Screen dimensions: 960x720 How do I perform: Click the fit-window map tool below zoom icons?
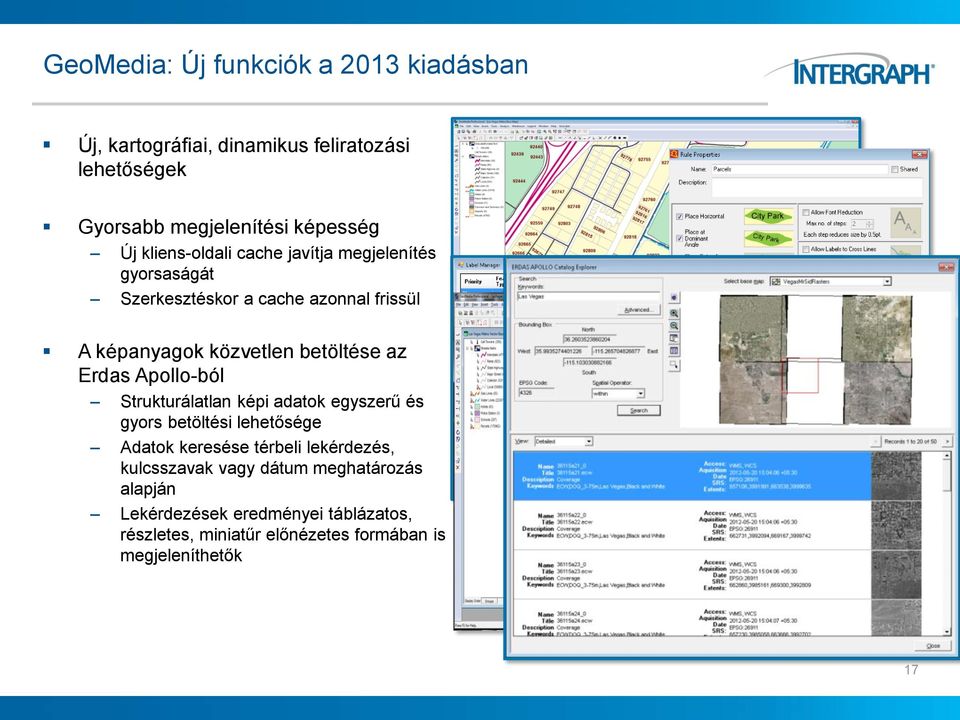674,339
